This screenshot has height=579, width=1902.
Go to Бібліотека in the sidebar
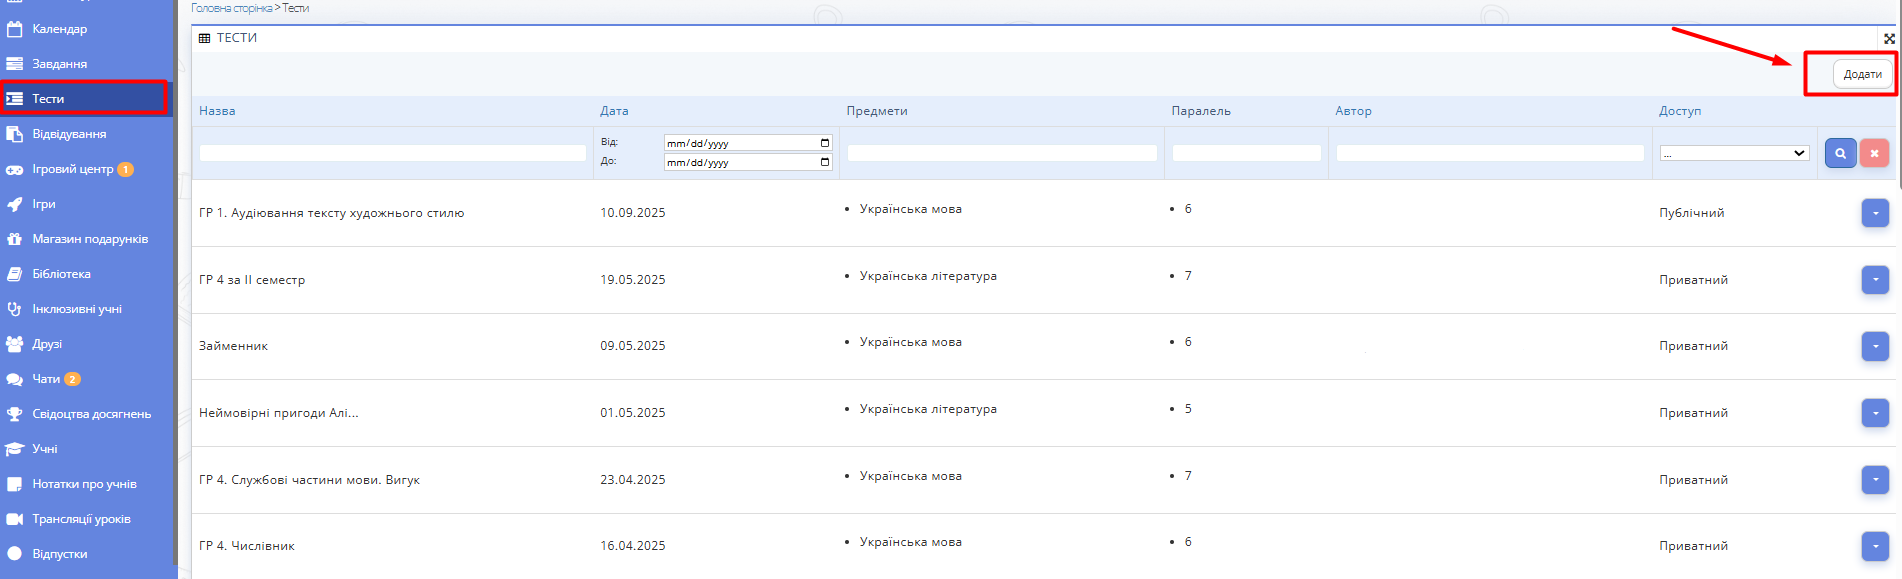point(61,274)
